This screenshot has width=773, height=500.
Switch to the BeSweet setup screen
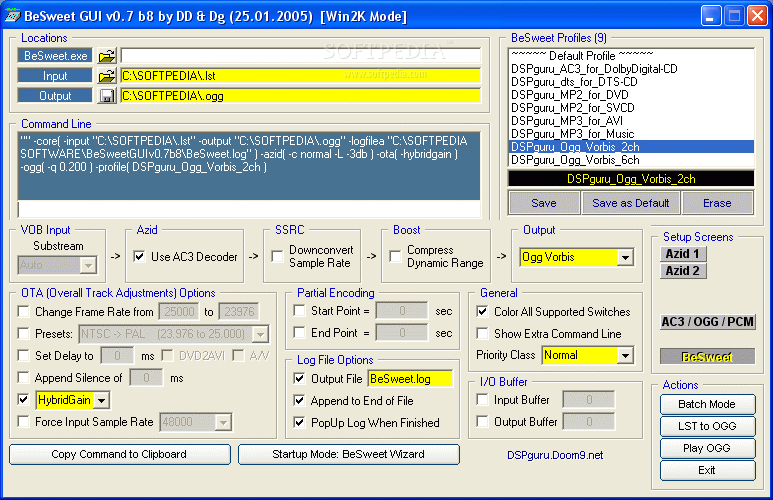coord(707,357)
